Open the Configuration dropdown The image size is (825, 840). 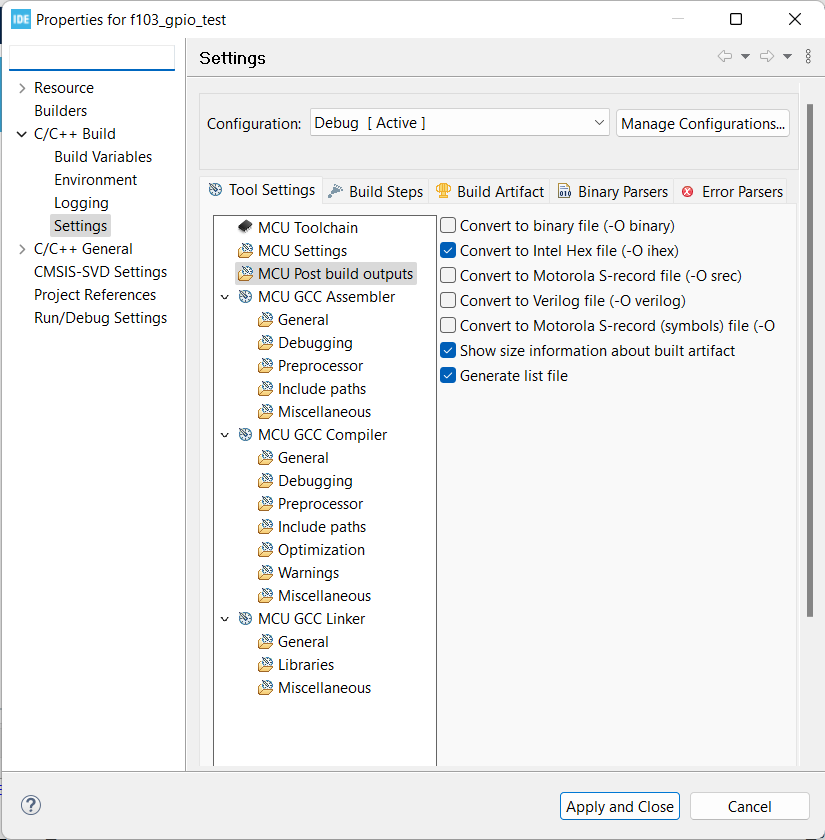click(x=460, y=123)
